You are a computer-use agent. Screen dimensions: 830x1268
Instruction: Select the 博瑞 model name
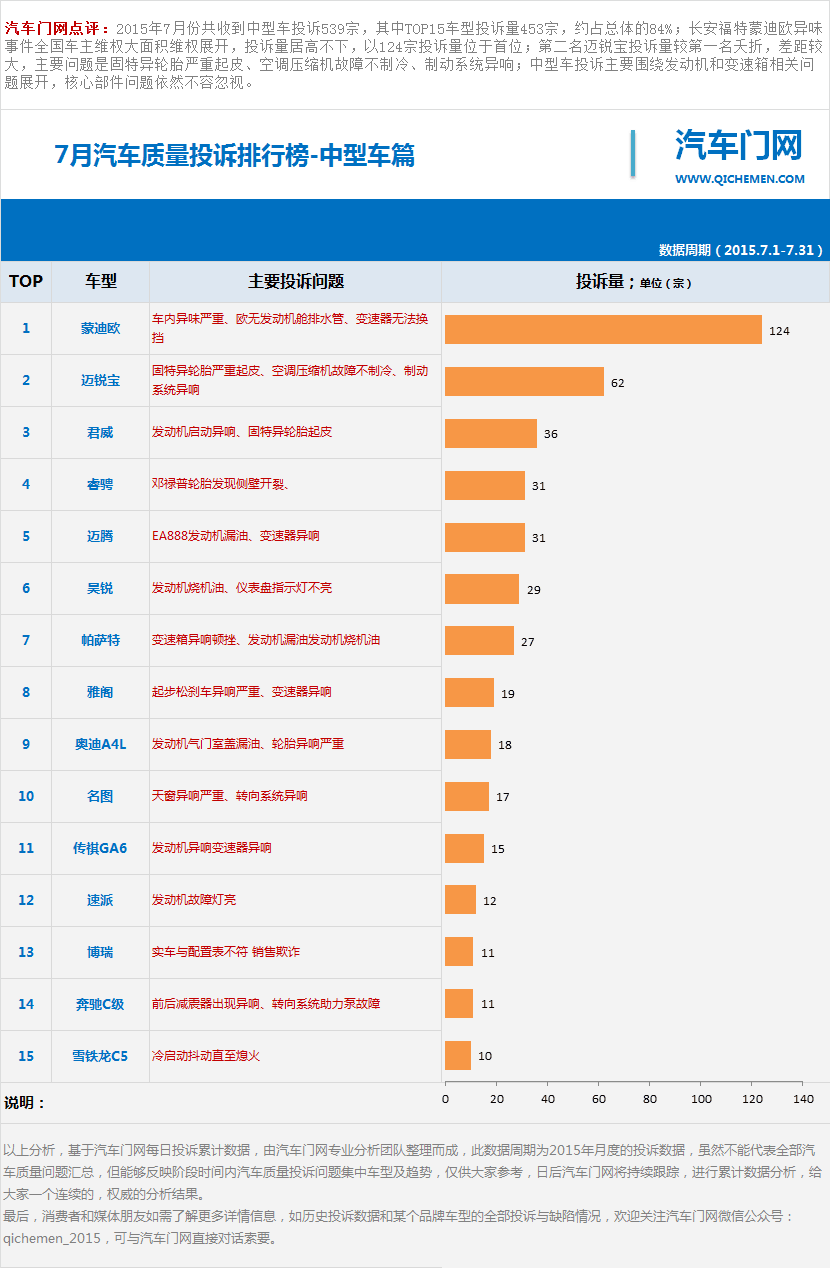pos(100,952)
